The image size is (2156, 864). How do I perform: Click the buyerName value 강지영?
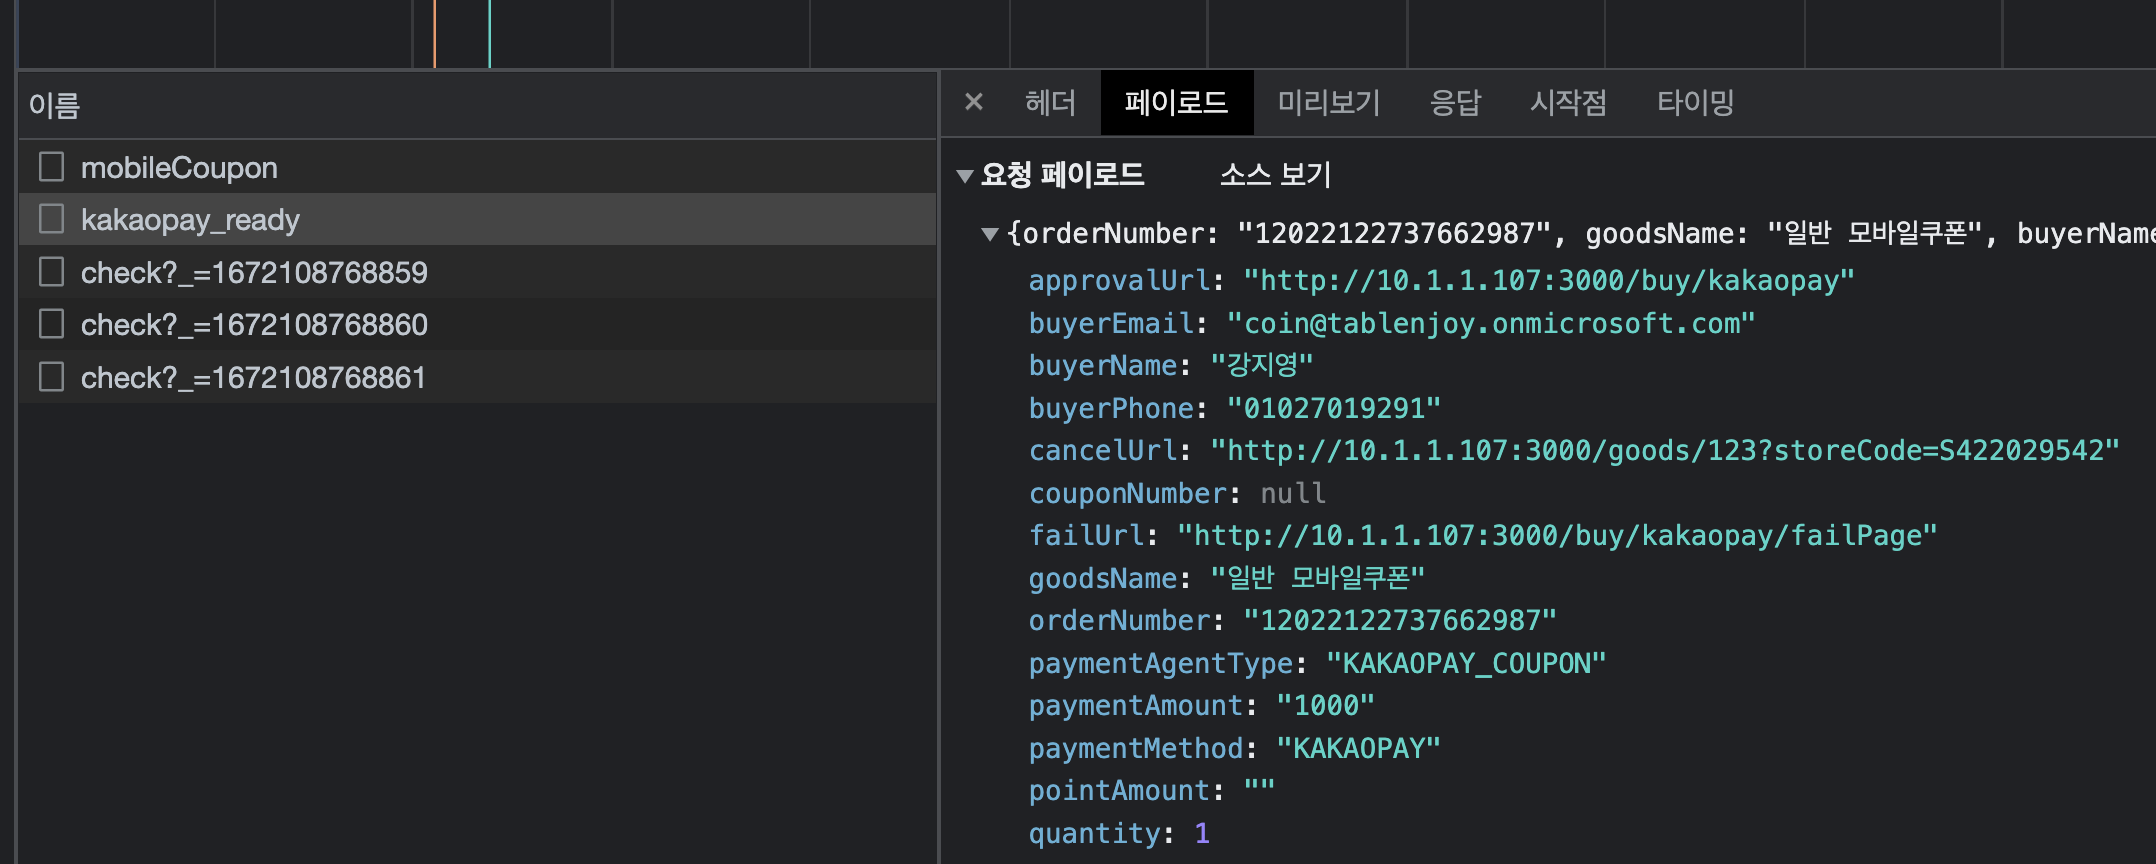pyautogui.click(x=1261, y=365)
